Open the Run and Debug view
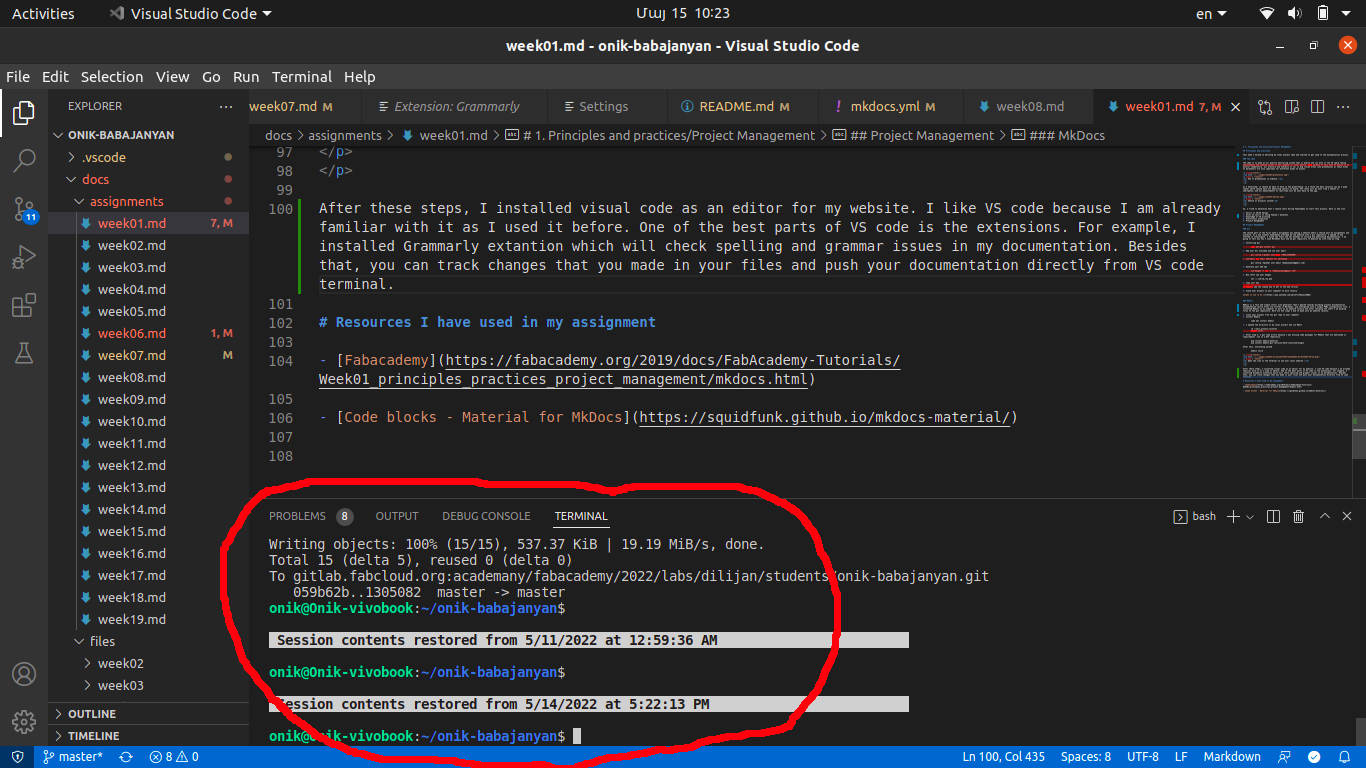1366x768 pixels. 24,257
